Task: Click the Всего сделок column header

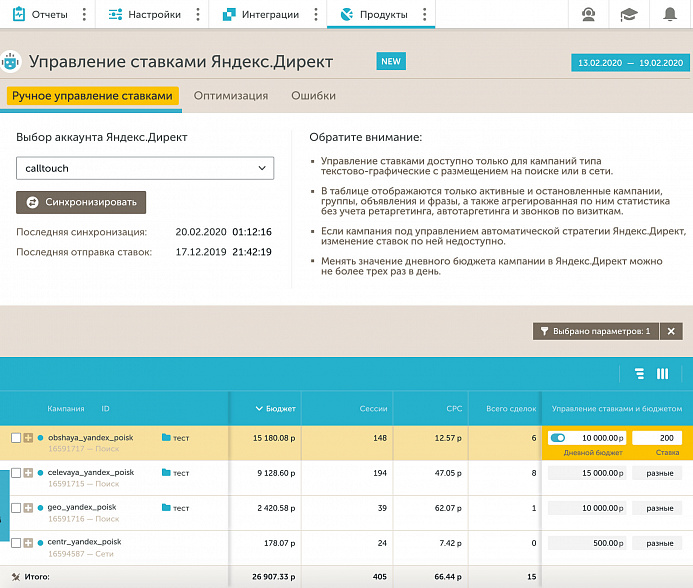Action: 511,409
